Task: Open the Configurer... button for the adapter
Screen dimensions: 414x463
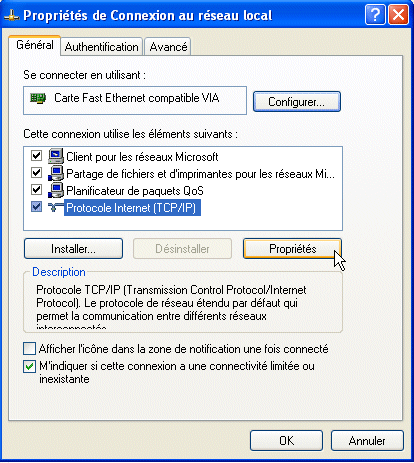Action: [297, 102]
